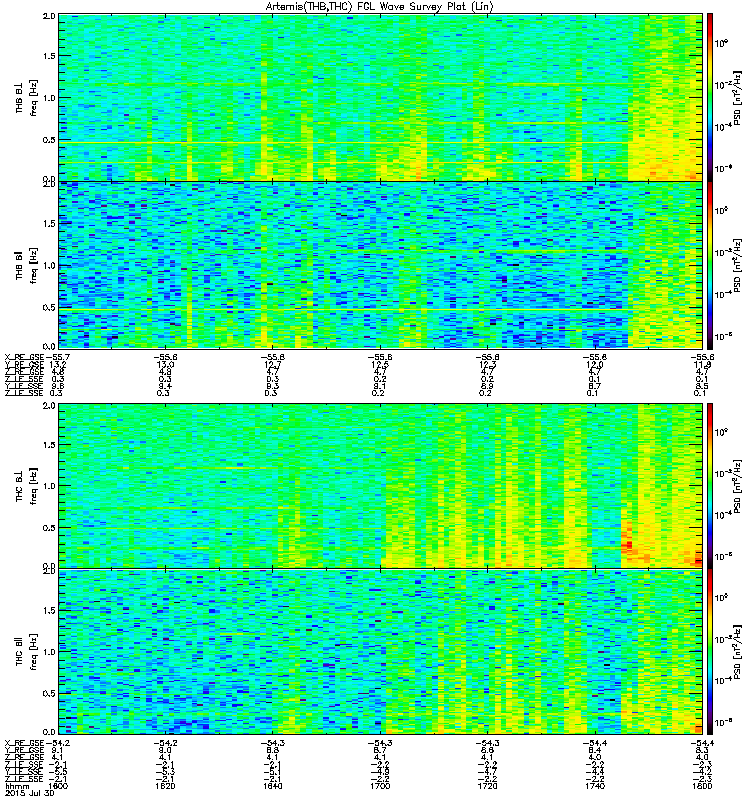The height and width of the screenshot is (800, 750).
Task: Click the THC X_RE_GSE row label
Action: click(x=24, y=743)
